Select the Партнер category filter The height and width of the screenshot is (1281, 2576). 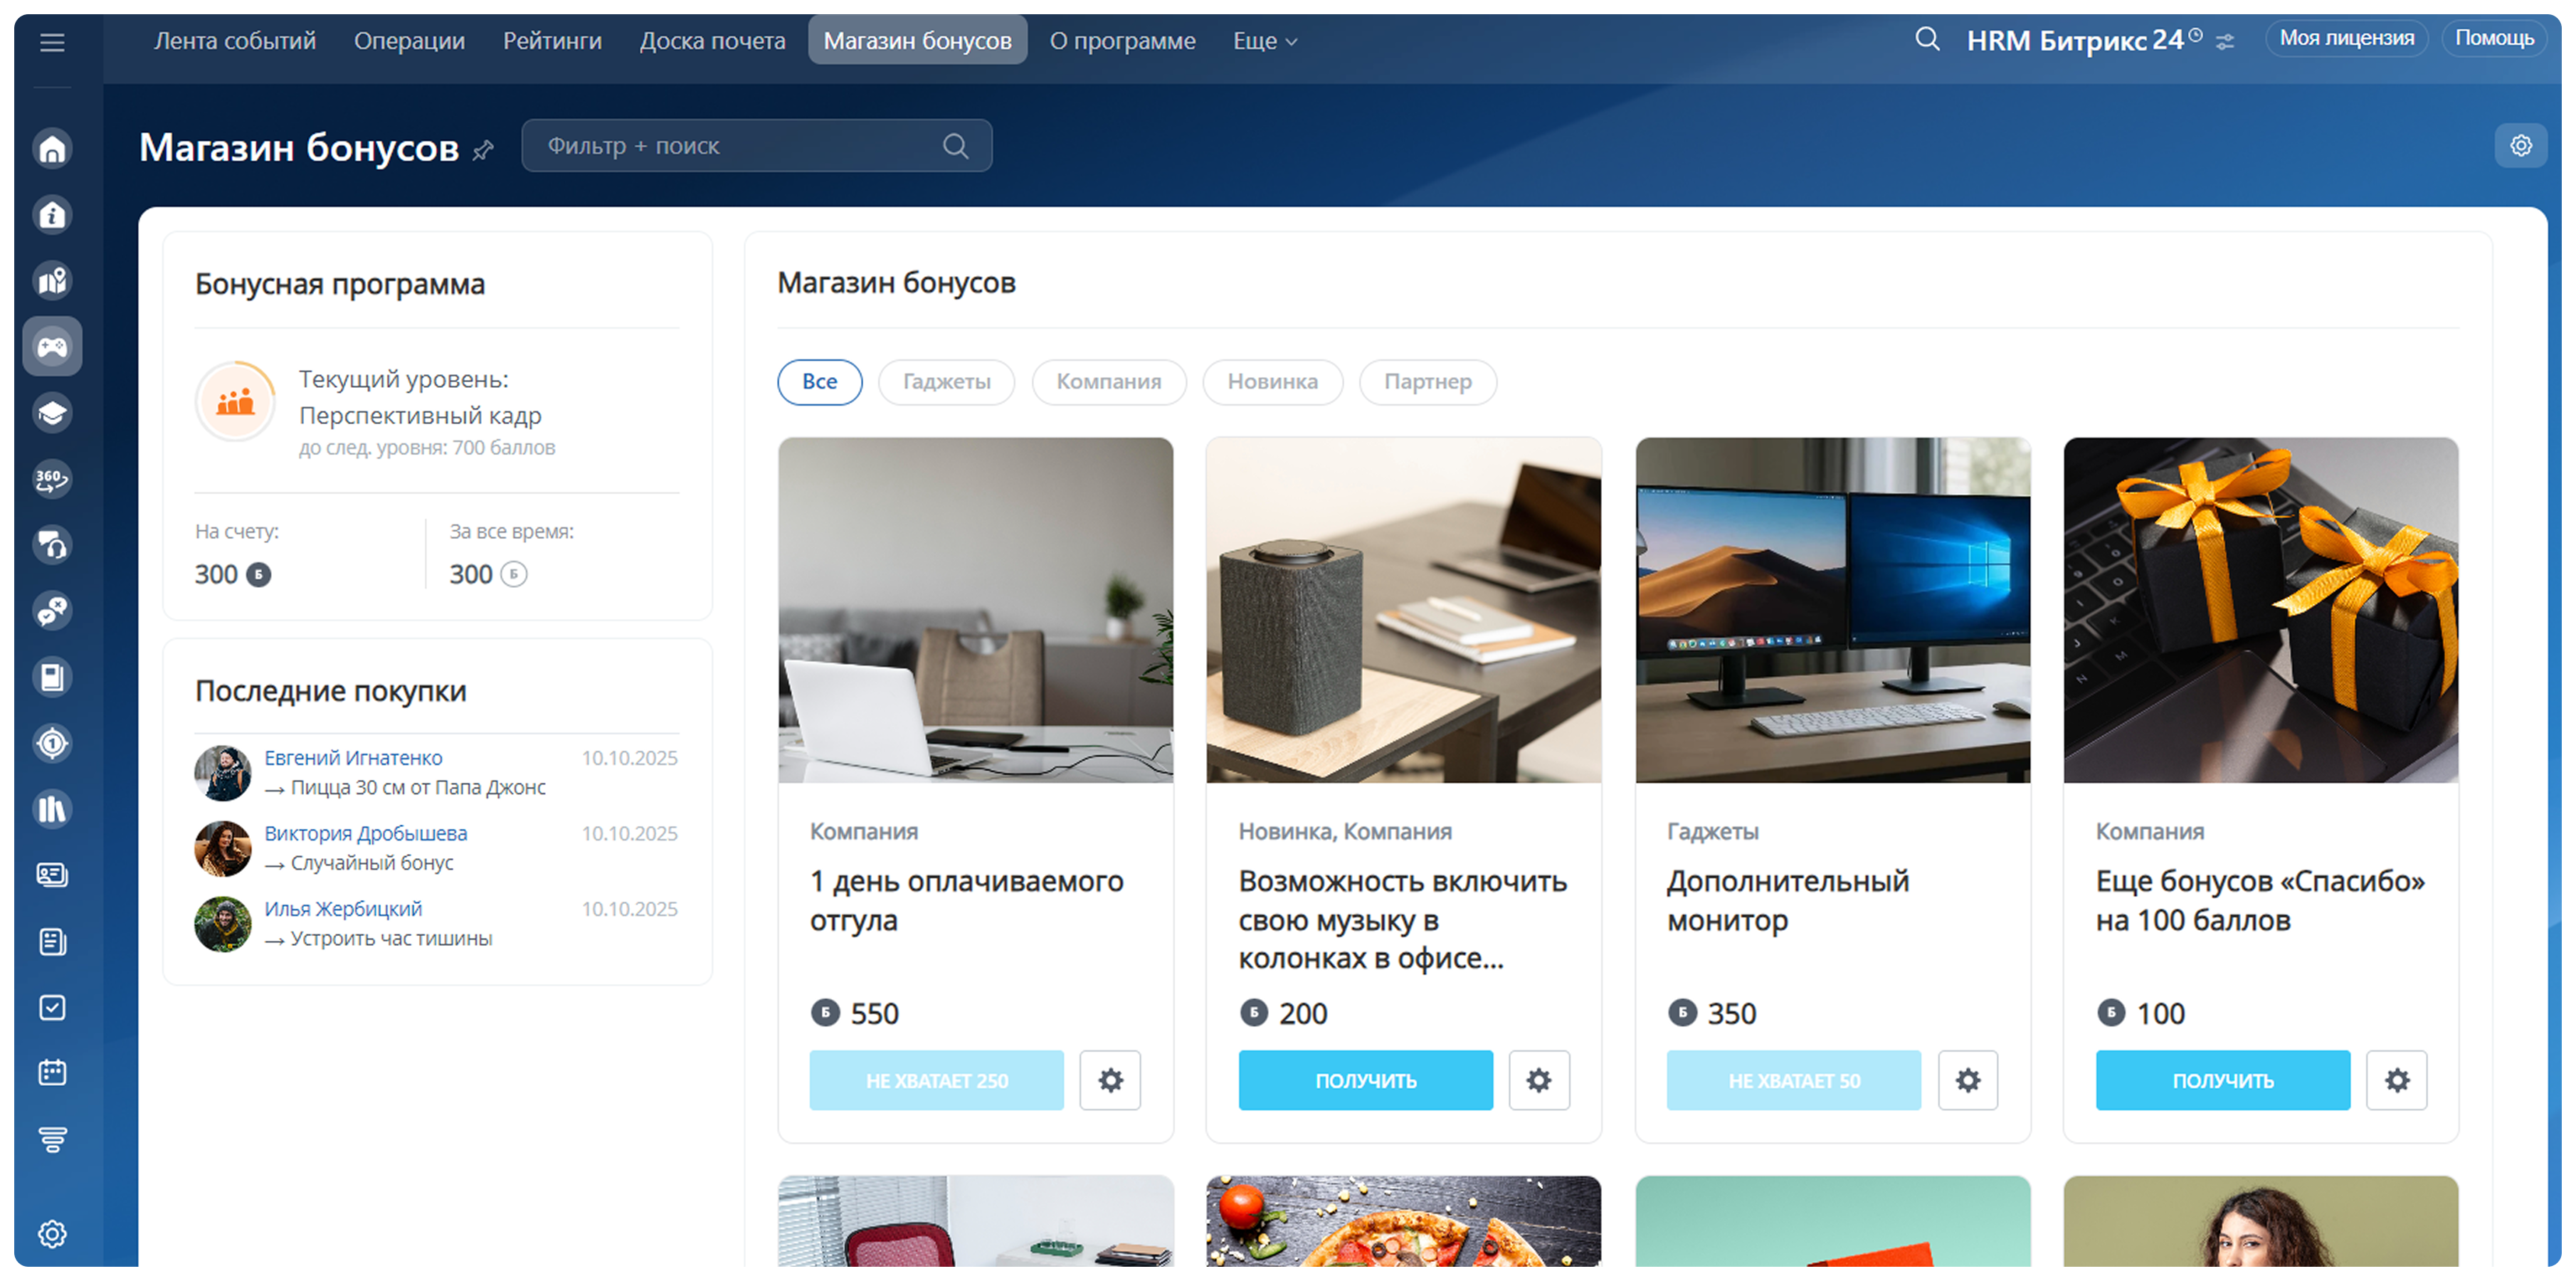tap(1427, 382)
